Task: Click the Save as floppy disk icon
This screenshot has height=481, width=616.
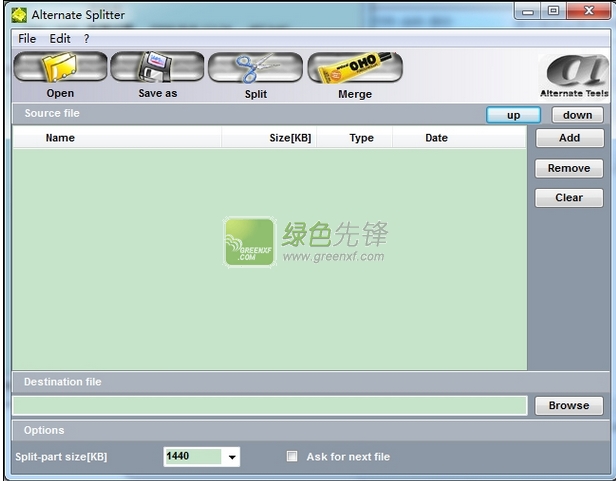Action: pos(157,67)
